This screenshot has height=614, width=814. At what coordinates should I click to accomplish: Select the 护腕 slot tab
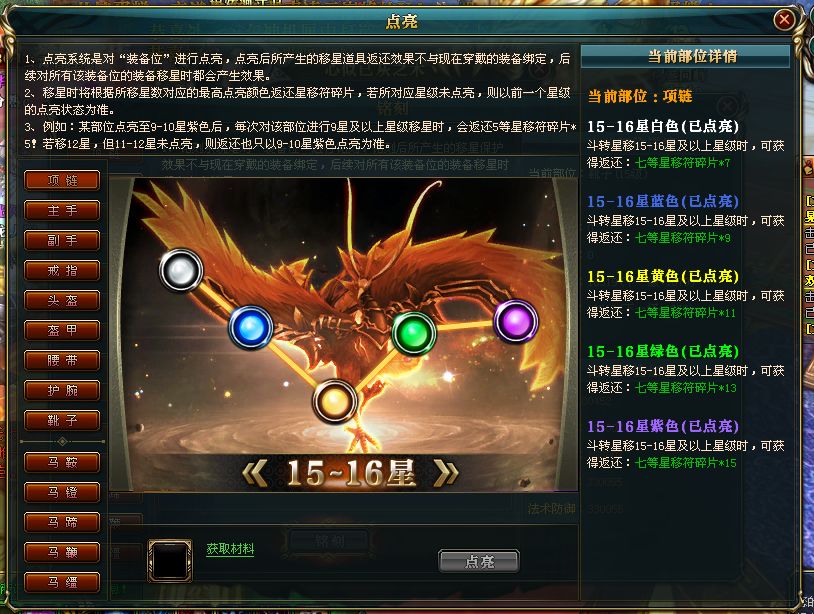point(62,390)
